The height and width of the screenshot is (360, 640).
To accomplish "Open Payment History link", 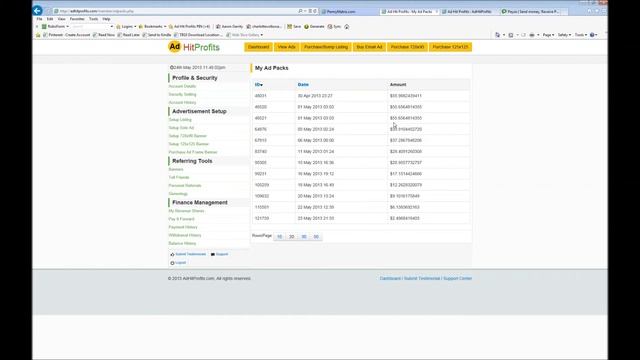I will click(x=183, y=227).
